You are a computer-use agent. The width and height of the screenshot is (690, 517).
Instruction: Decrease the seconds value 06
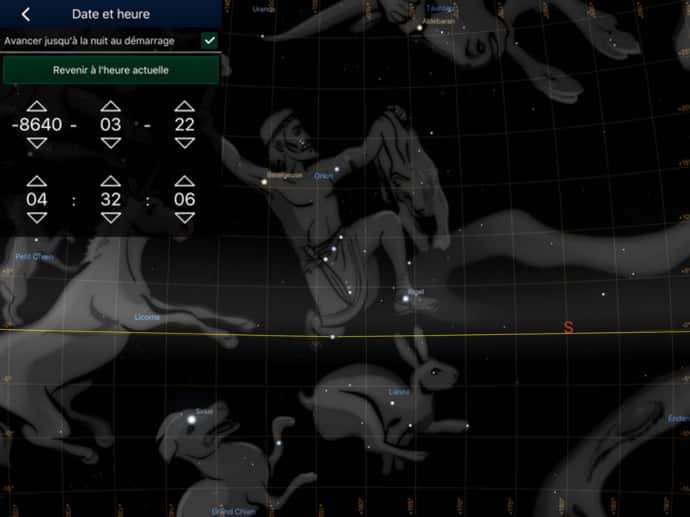[x=184, y=218]
